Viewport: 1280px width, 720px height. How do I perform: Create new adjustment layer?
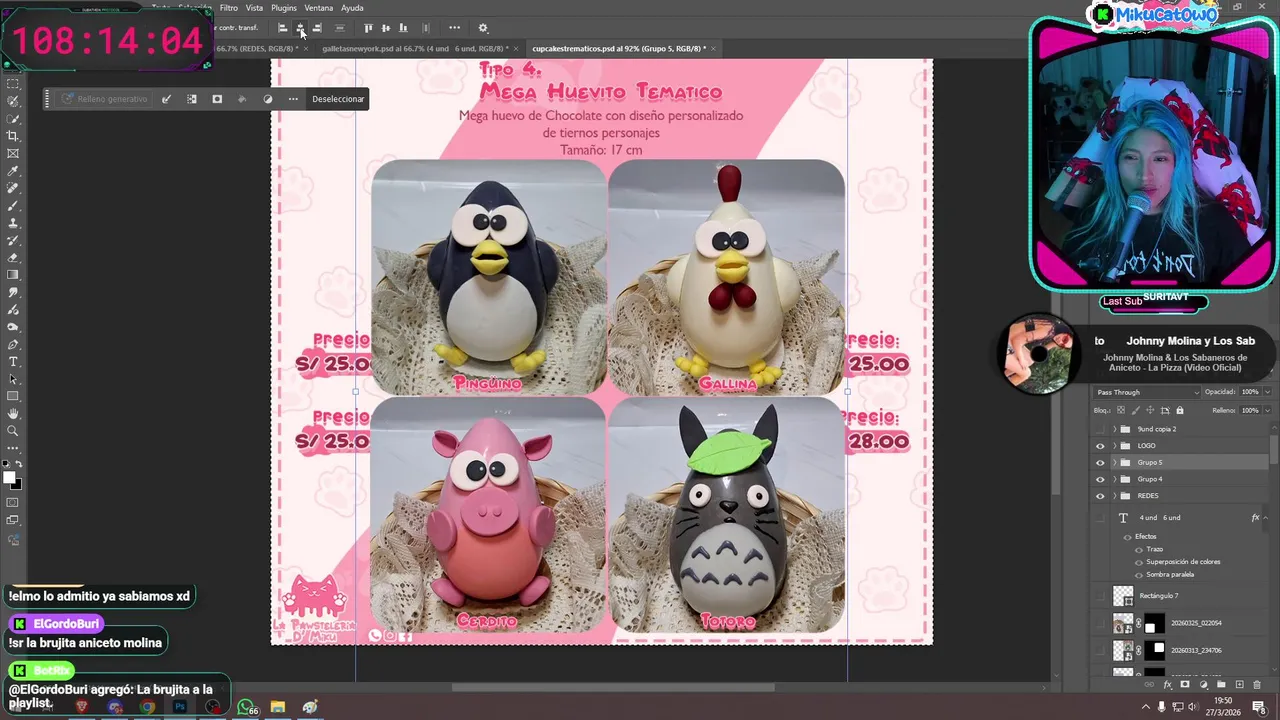point(1203,685)
